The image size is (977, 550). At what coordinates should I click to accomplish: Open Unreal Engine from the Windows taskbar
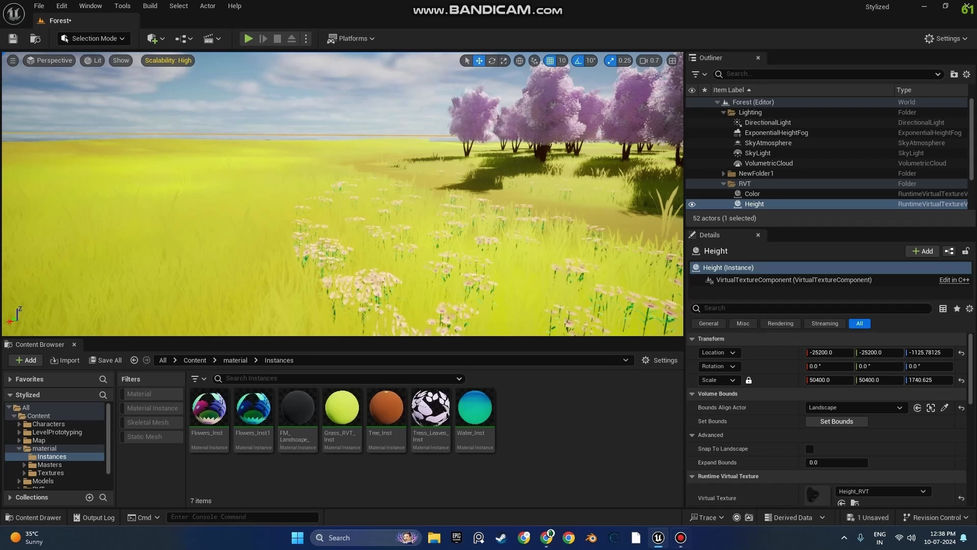[658, 537]
